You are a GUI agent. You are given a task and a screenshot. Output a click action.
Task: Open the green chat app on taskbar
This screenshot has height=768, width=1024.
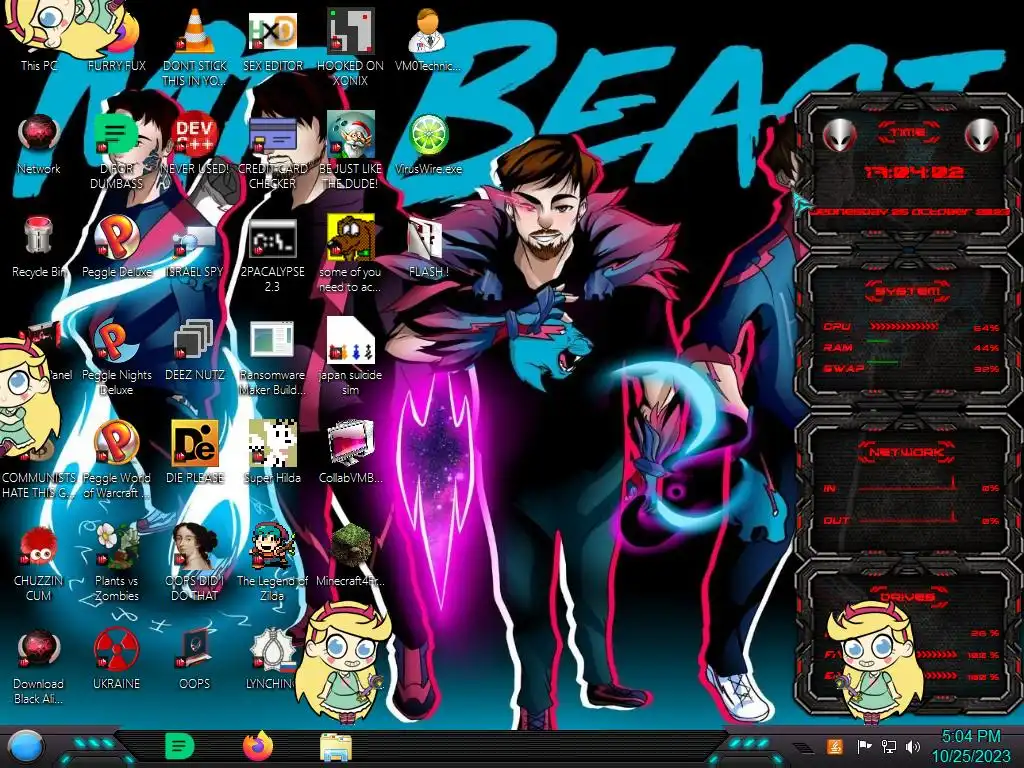[180, 746]
